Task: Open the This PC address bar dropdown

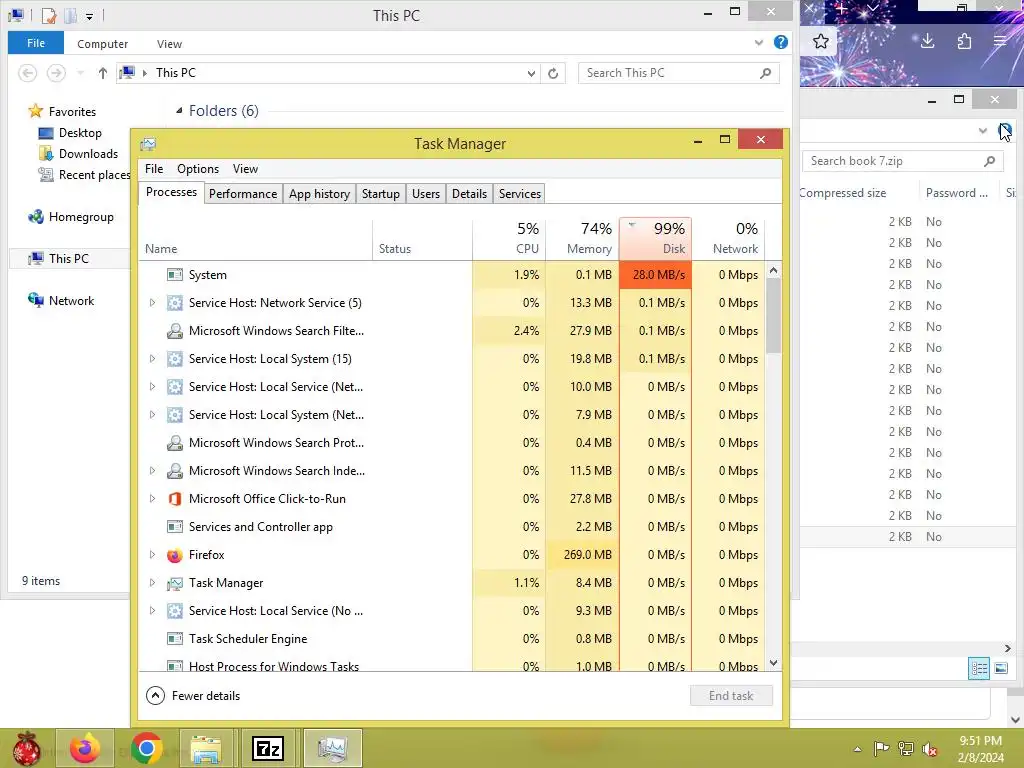Action: pos(531,73)
